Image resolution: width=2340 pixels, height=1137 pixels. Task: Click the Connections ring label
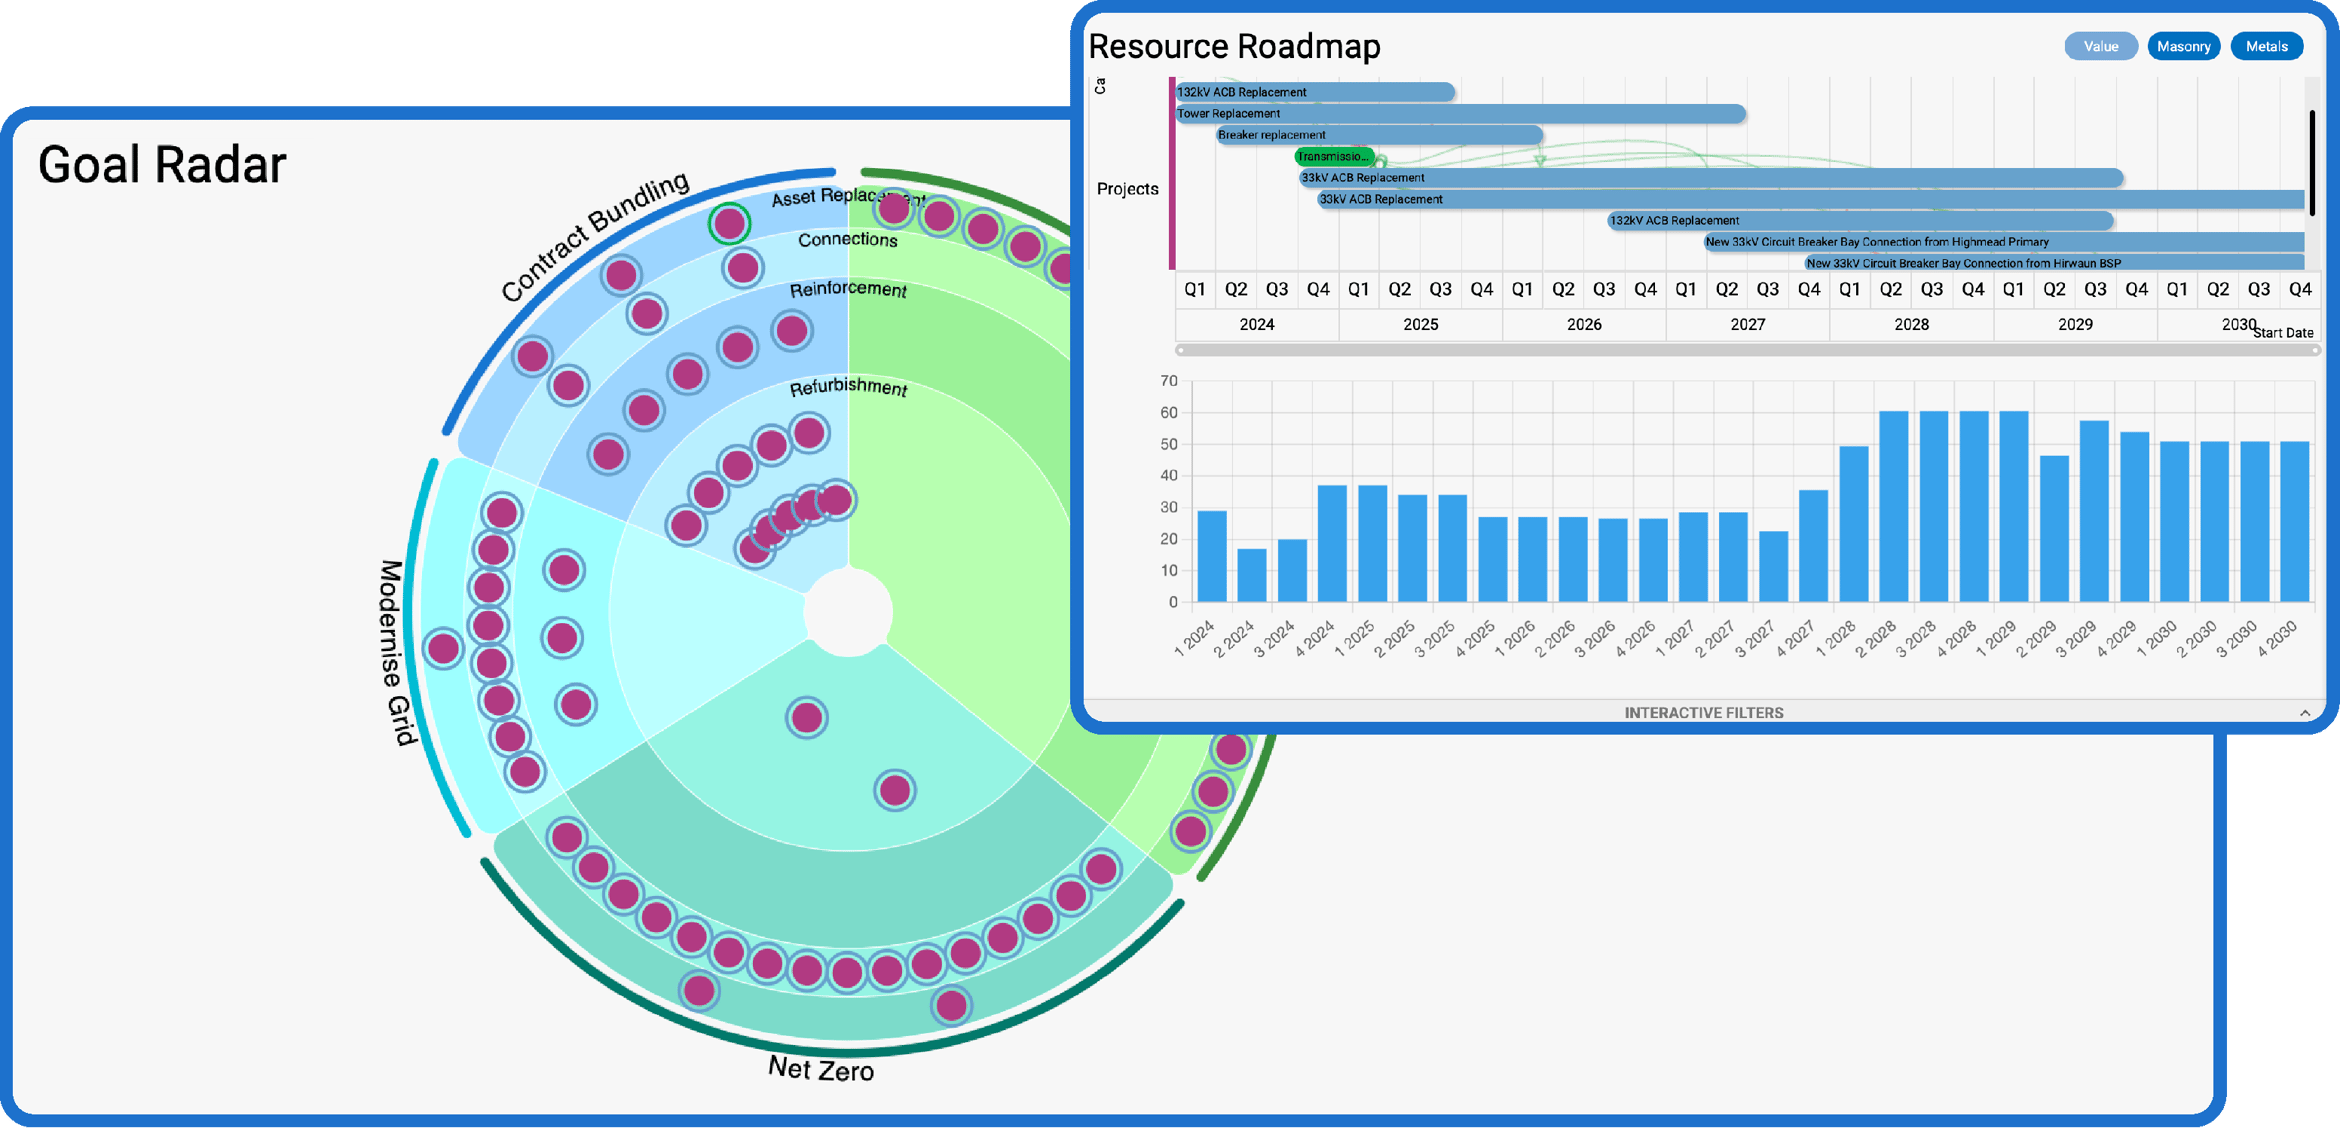848,240
